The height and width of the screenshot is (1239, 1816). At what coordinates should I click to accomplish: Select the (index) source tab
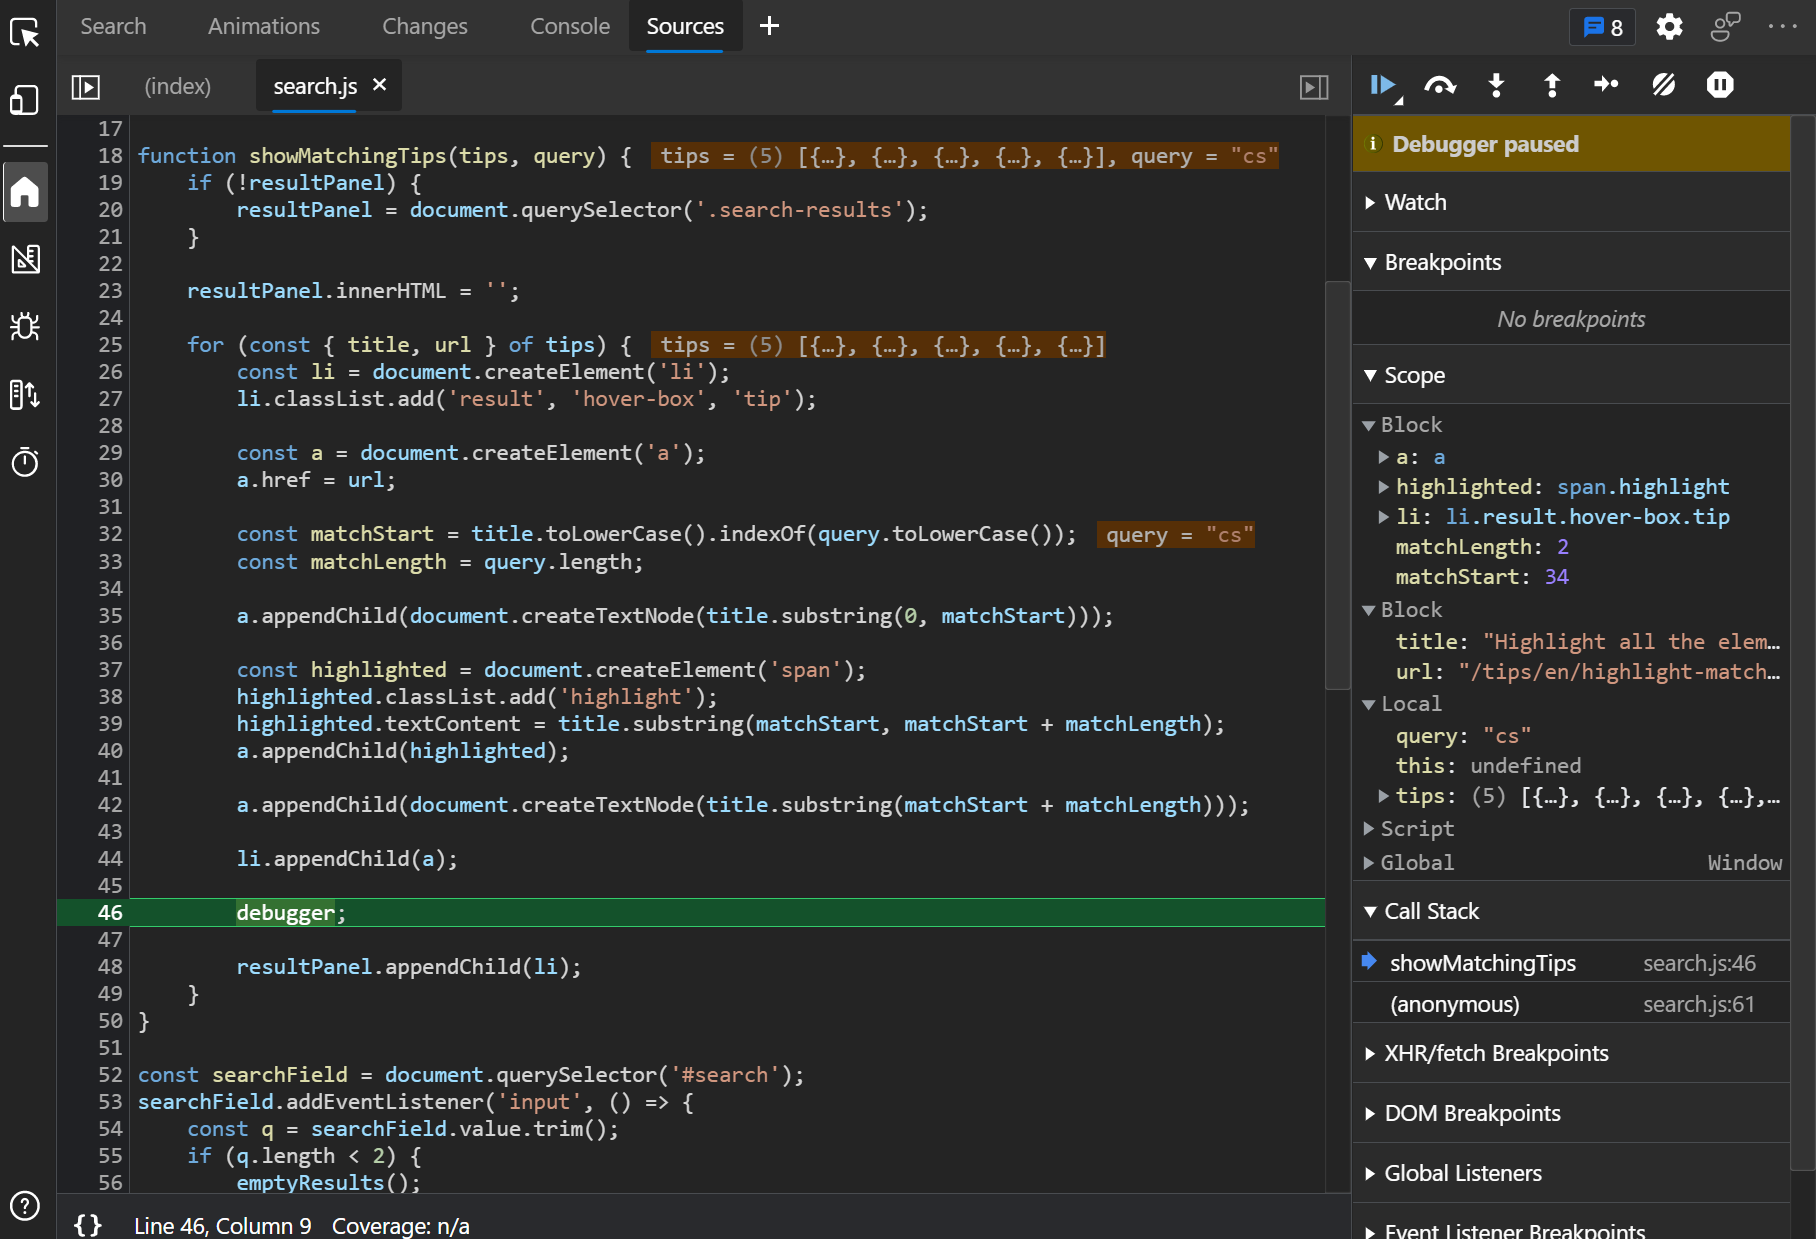click(178, 86)
